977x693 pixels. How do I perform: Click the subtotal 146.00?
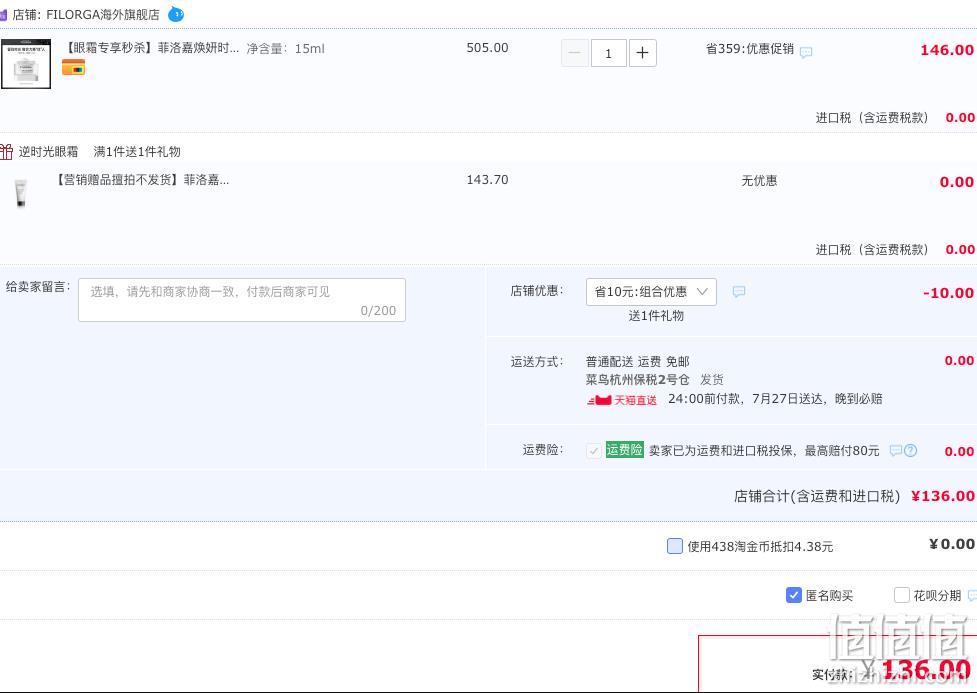(947, 50)
